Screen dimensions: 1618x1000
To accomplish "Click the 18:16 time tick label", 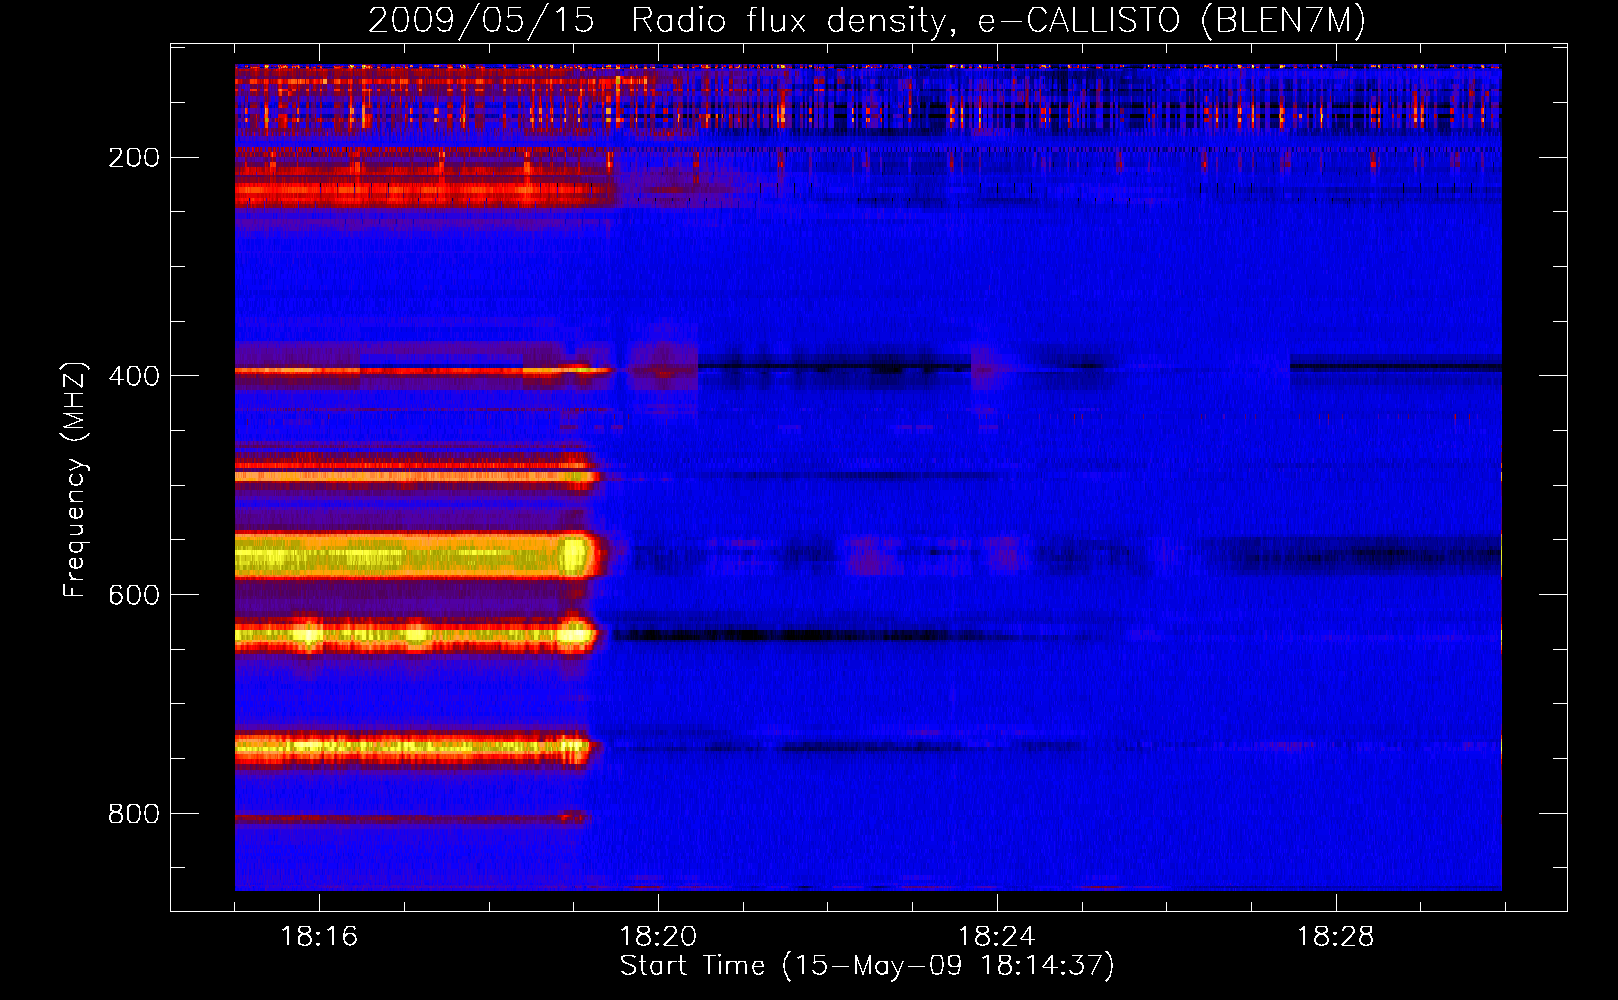I will (x=319, y=937).
